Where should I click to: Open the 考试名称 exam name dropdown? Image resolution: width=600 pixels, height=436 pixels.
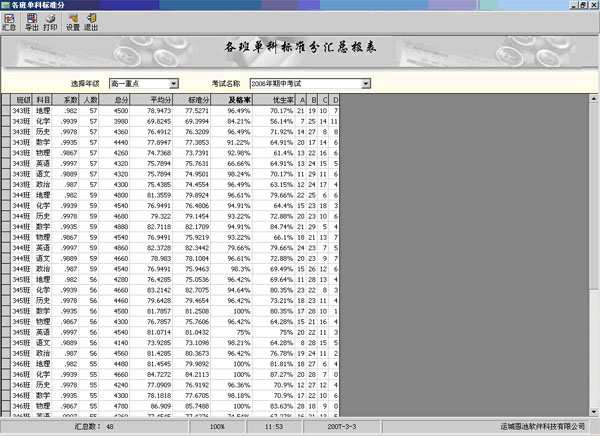click(365, 83)
